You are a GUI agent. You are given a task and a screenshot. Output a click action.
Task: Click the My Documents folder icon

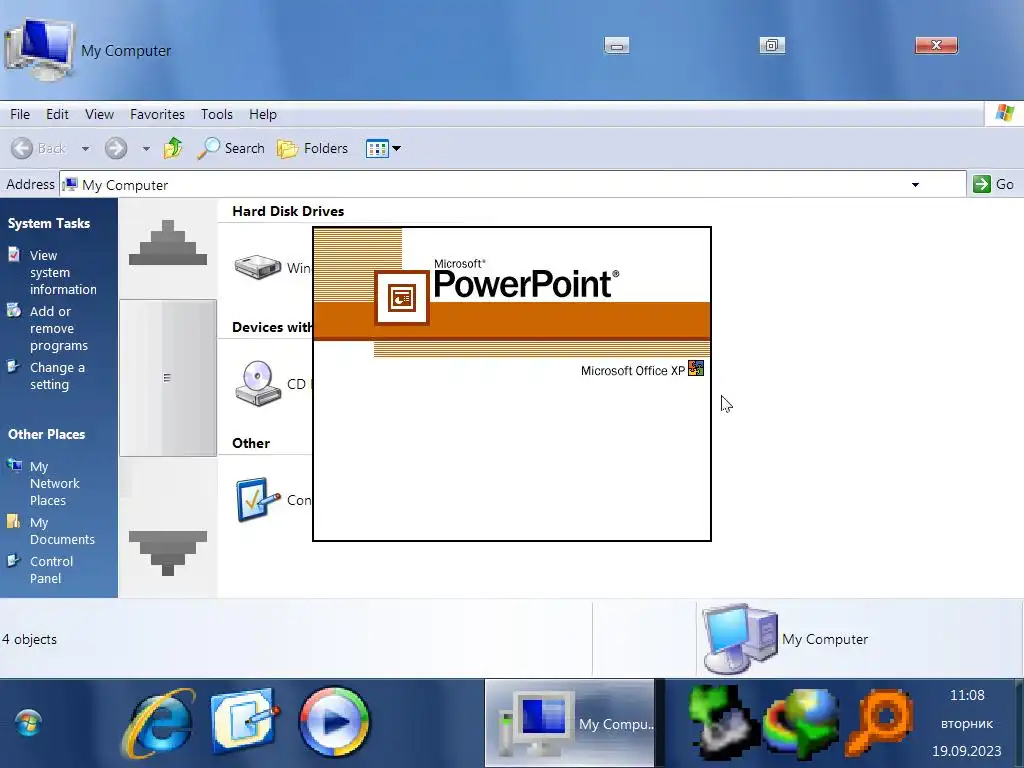(14, 521)
